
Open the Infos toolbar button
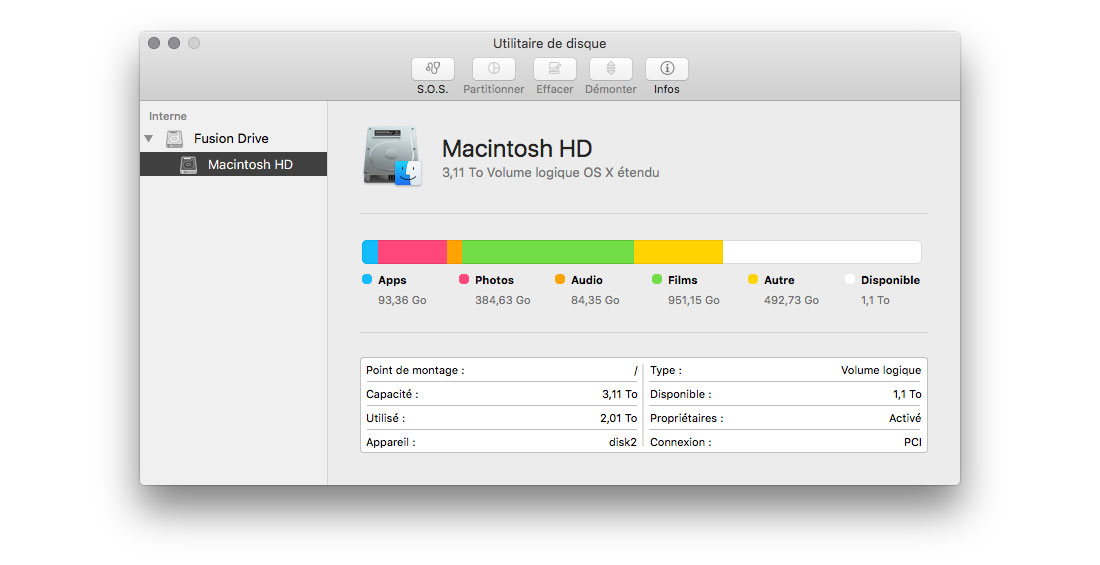[666, 69]
